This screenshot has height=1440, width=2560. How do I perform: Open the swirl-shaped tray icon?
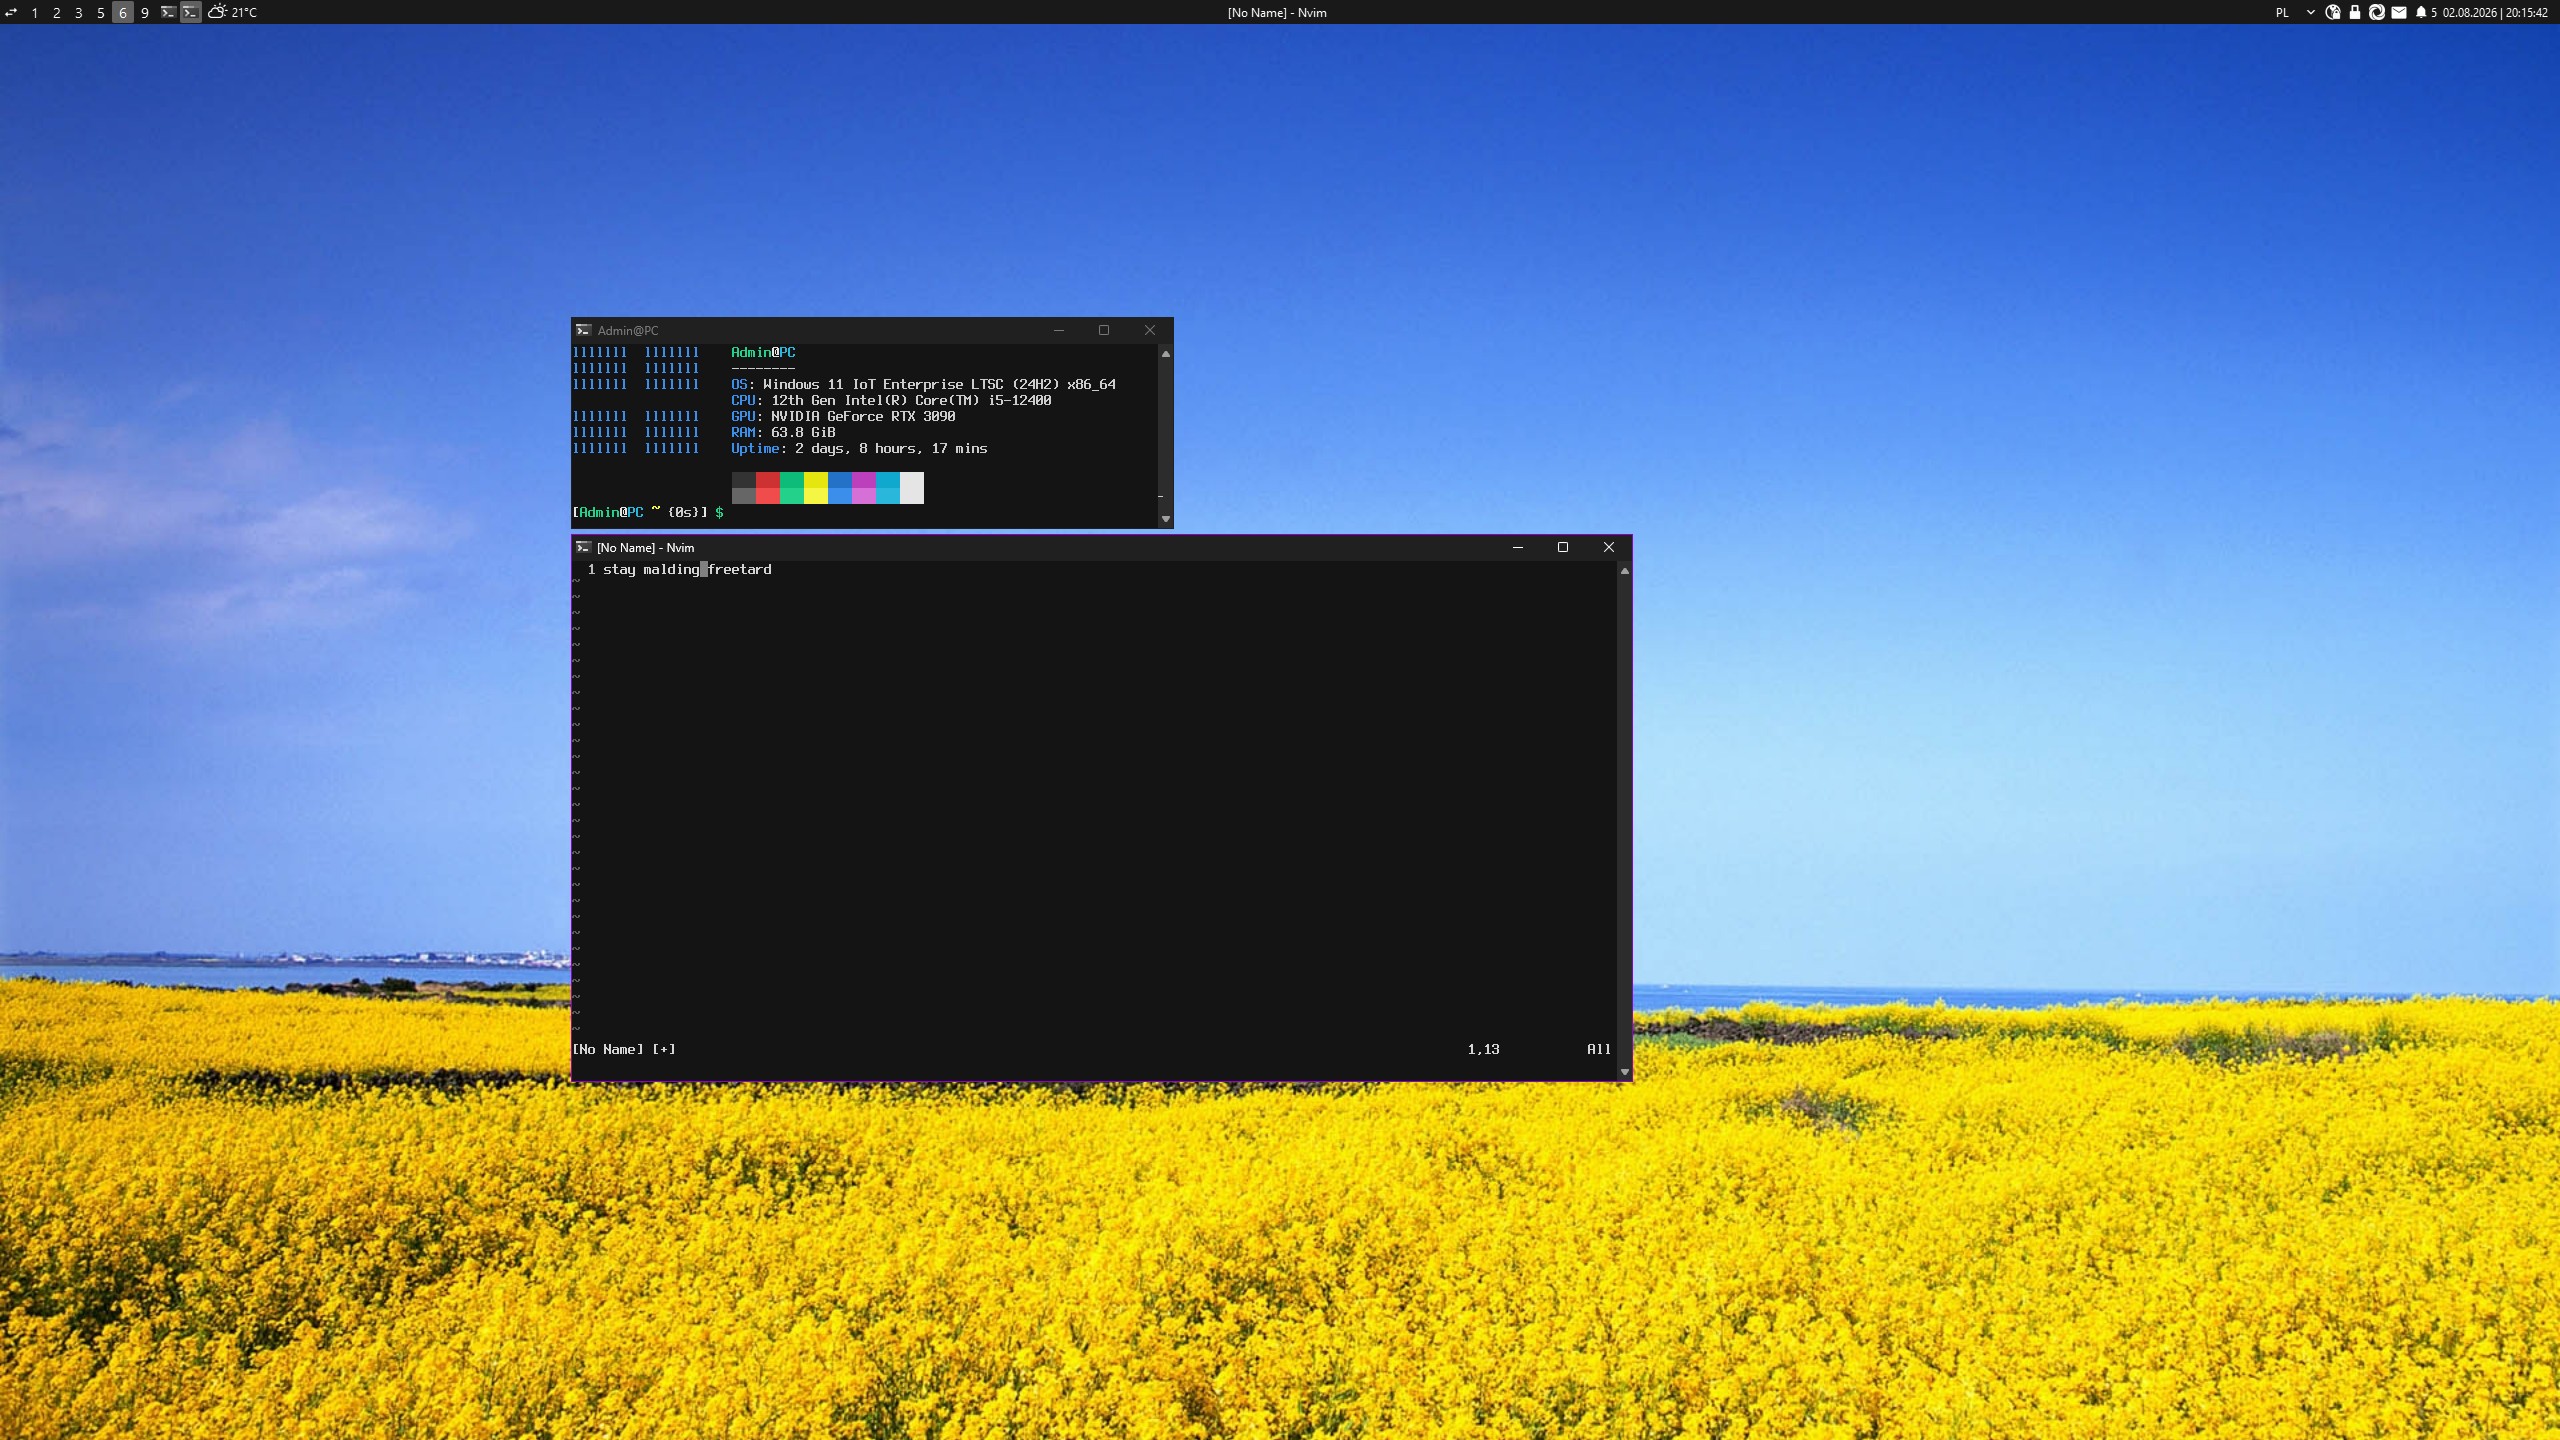[2377, 12]
